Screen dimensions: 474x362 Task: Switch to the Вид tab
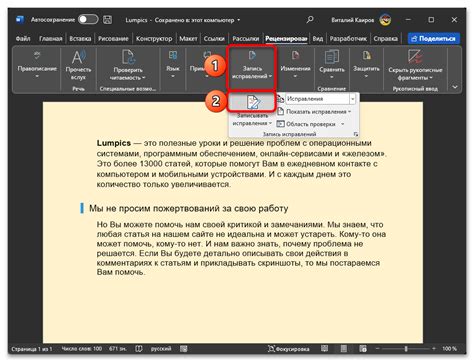pos(318,39)
